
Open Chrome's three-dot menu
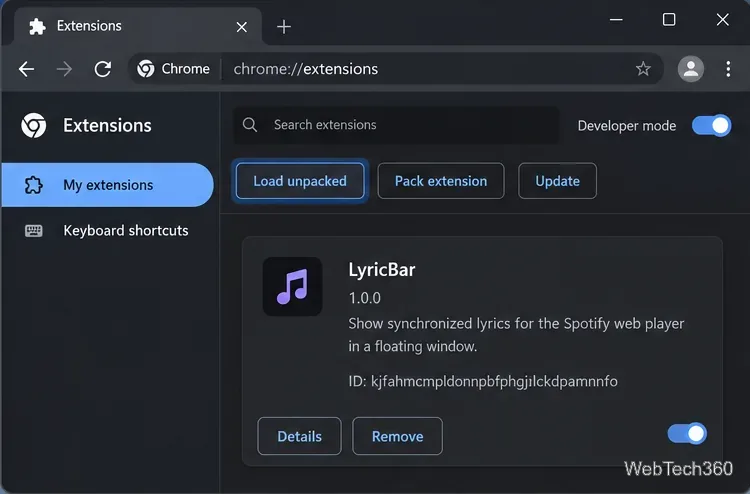728,69
